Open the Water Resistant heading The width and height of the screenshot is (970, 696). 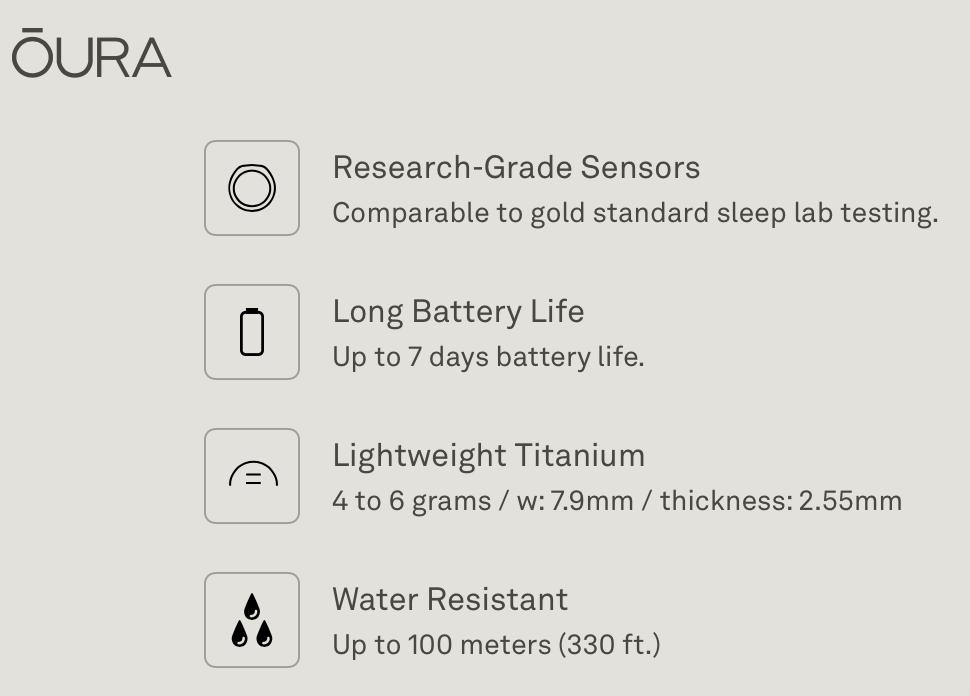point(450,600)
